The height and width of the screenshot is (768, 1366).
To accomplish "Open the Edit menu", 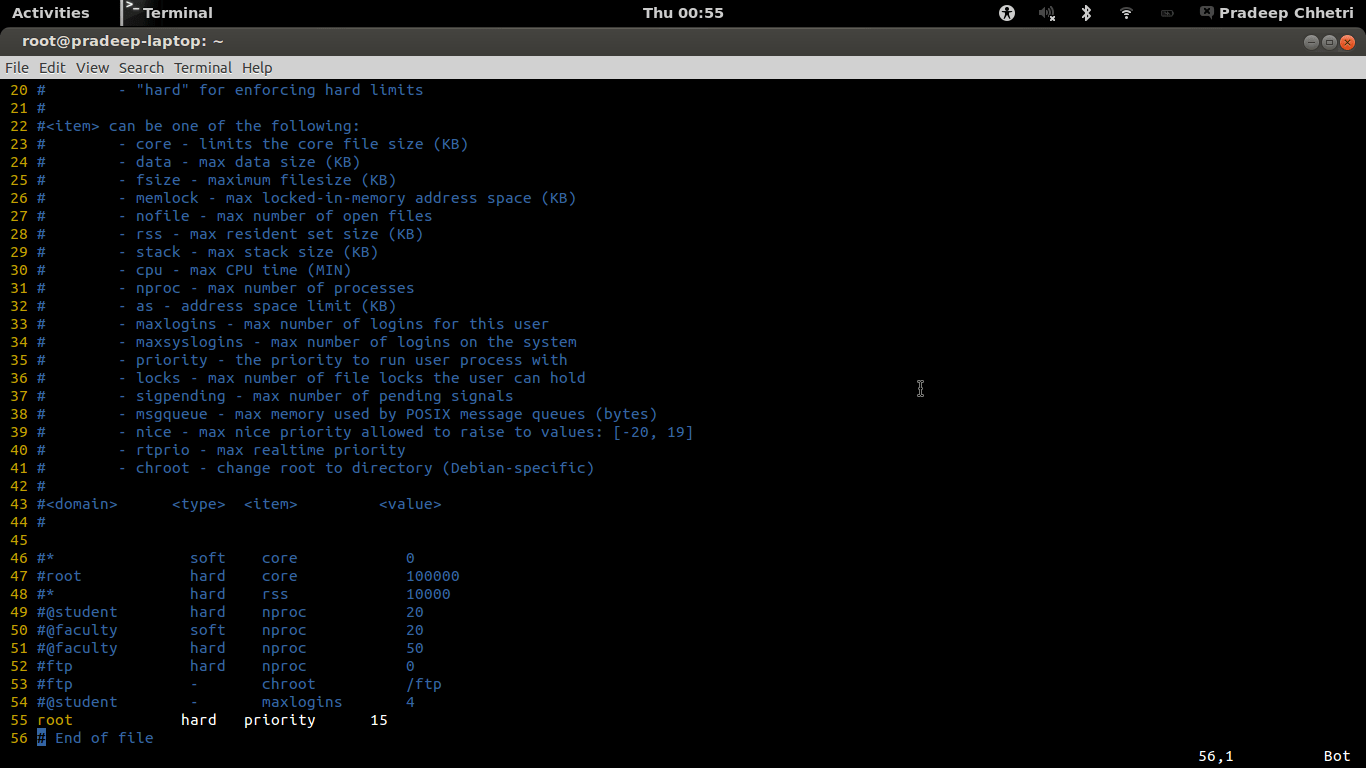I will 52,68.
